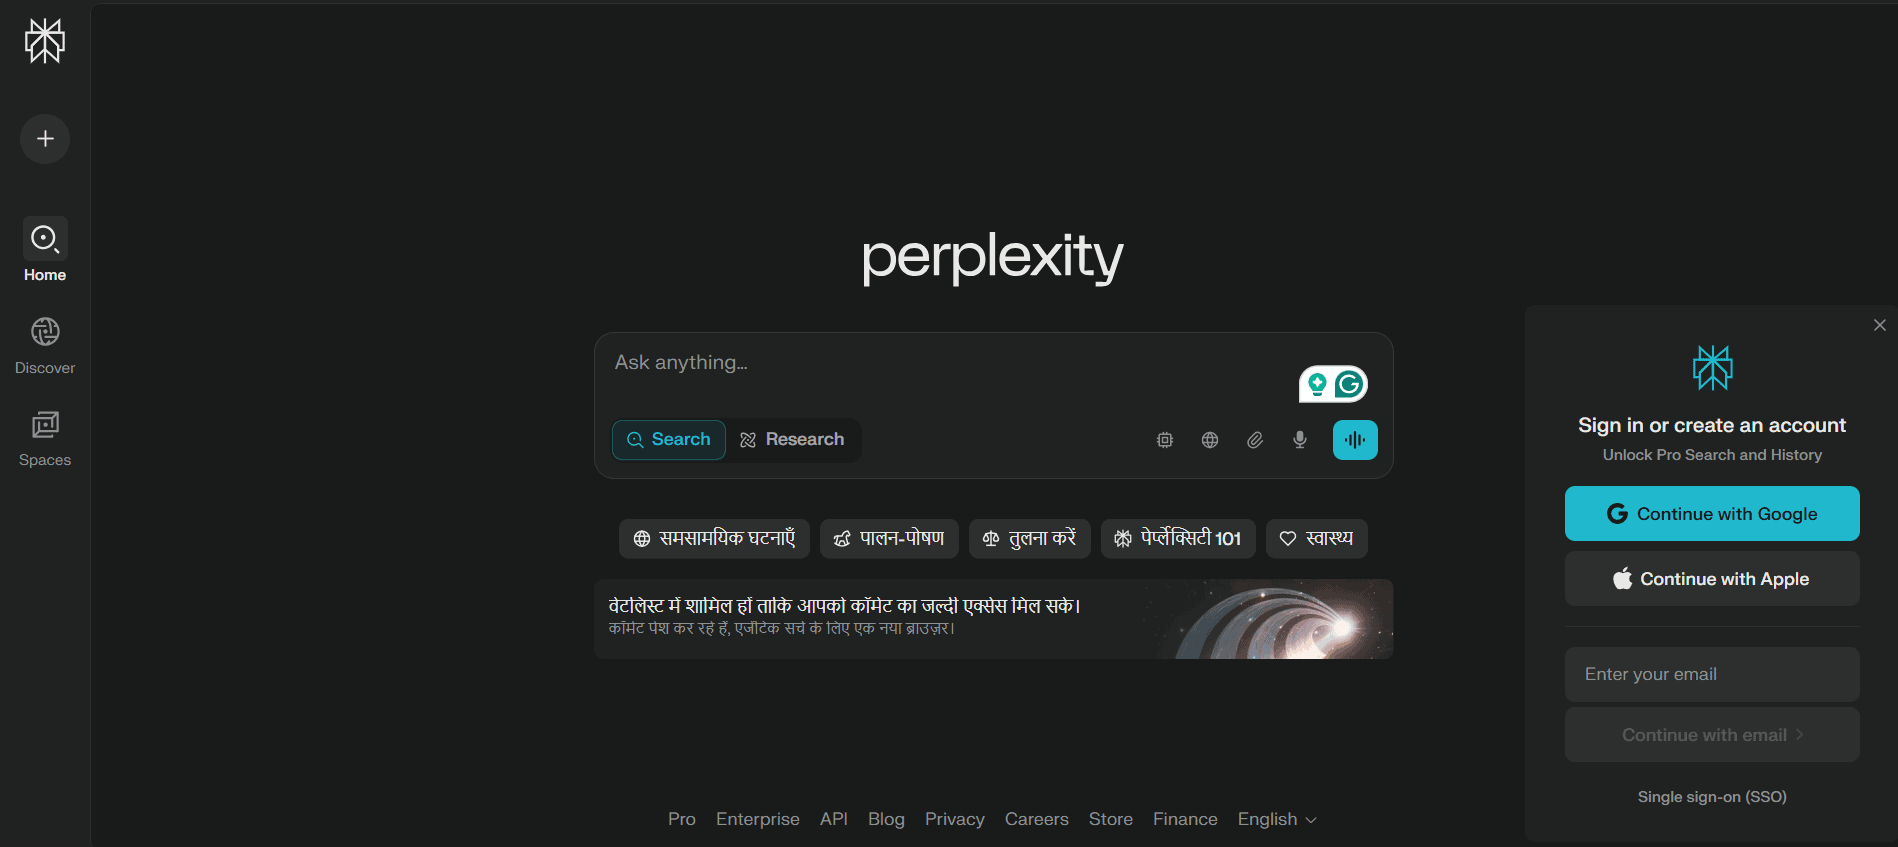Switch to Search mode
The height and width of the screenshot is (847, 1898).
coord(669,440)
